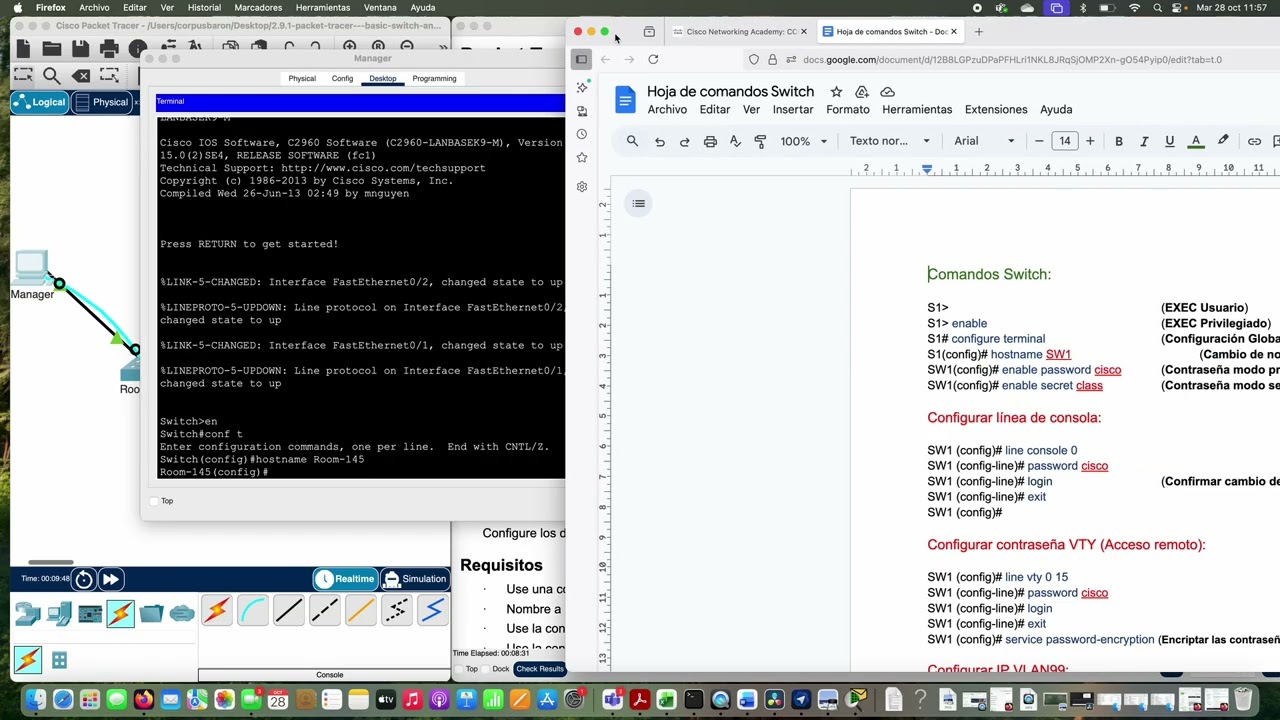
Task: Switch to Simulation mode
Action: [414, 579]
